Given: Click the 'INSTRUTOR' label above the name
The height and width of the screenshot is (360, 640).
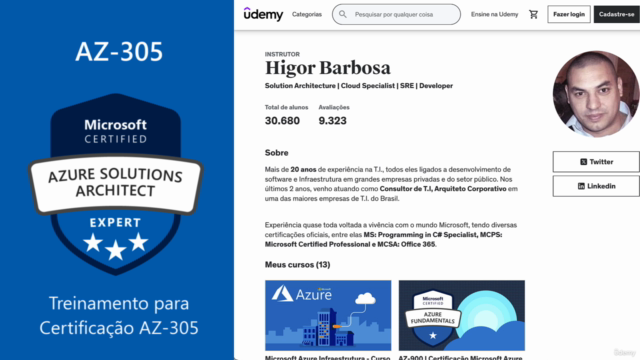Looking at the screenshot, I should pyautogui.click(x=282, y=54).
